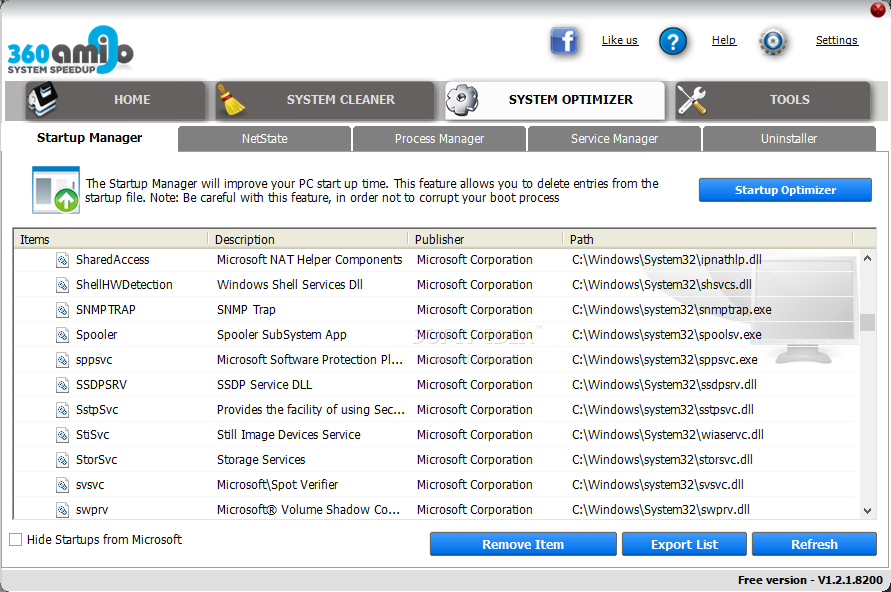
Task: Click the Refresh button
Action: tap(814, 544)
